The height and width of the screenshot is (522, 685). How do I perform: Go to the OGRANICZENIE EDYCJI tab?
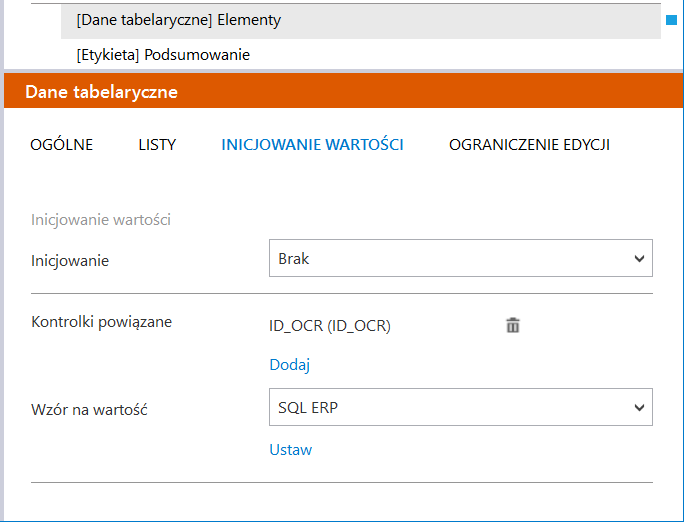[529, 144]
